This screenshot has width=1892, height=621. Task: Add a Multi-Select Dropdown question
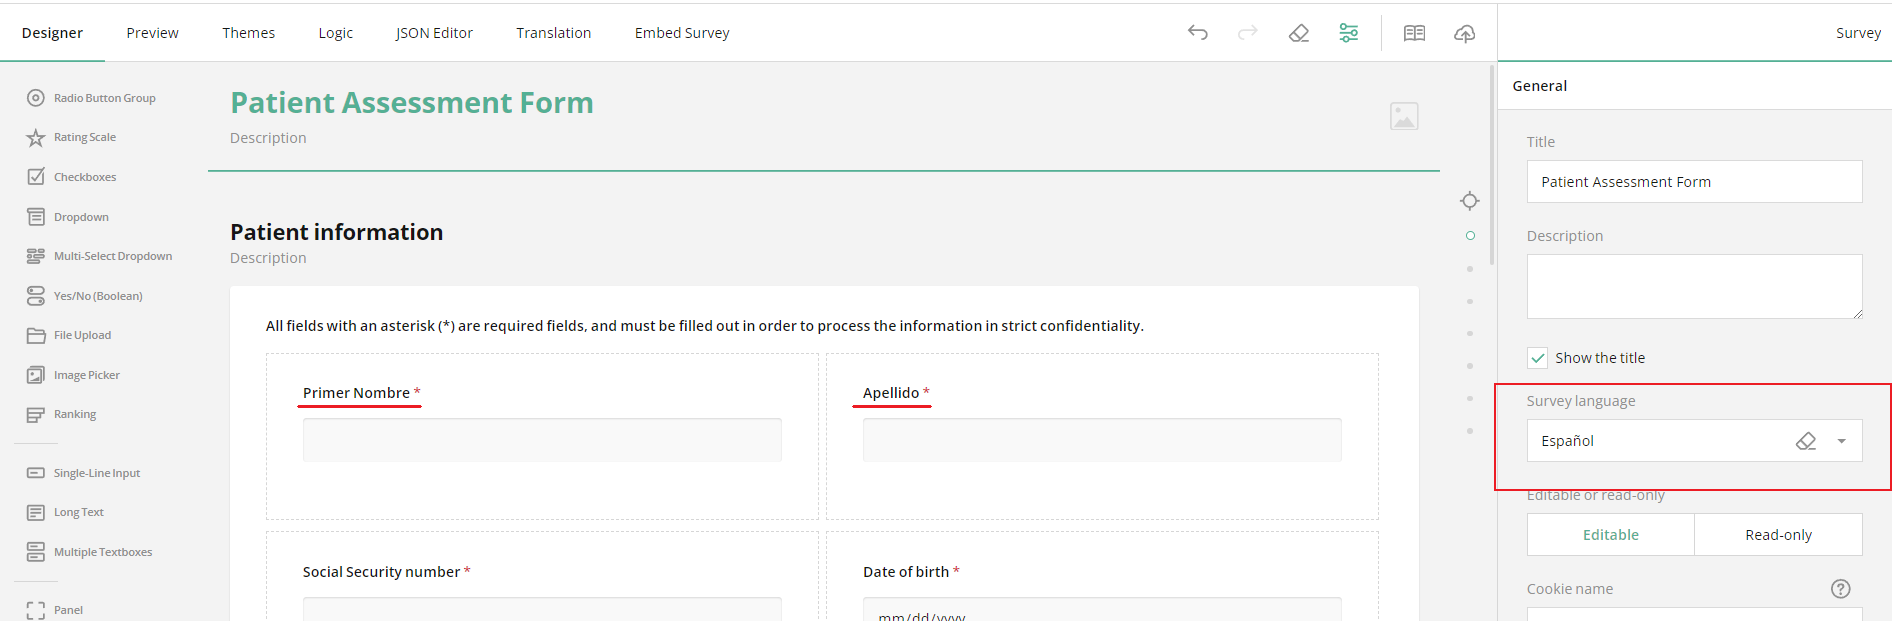pyautogui.click(x=113, y=255)
